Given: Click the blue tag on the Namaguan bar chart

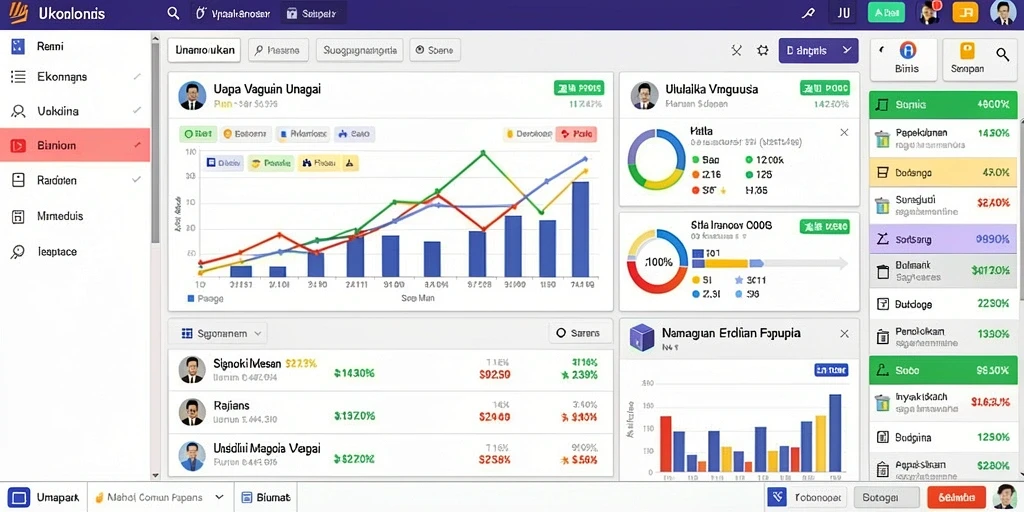Looking at the screenshot, I should click(x=831, y=370).
